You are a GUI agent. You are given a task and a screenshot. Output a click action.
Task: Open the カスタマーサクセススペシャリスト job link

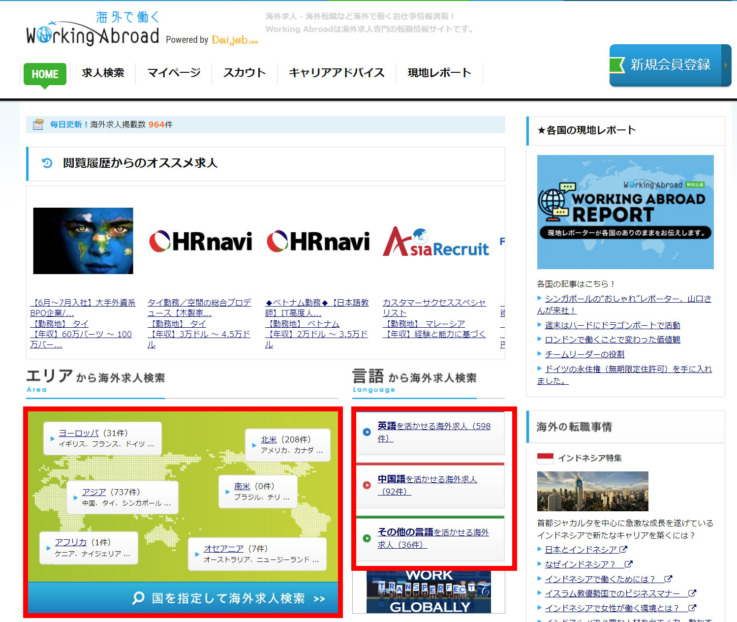[x=434, y=307]
